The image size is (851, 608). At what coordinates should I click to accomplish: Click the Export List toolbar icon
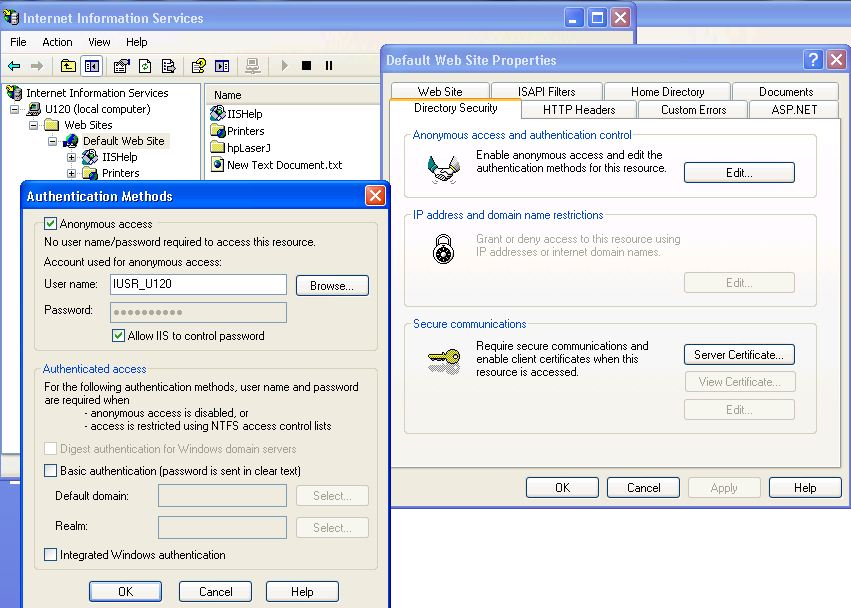point(169,66)
